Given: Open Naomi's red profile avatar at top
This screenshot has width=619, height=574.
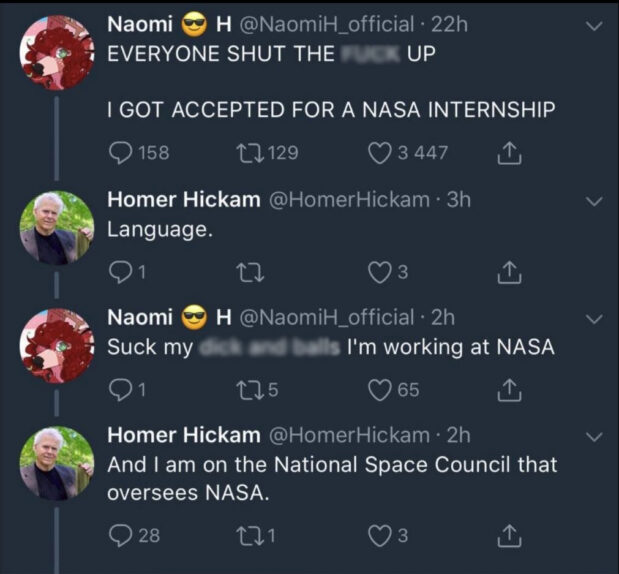Looking at the screenshot, I should pos(56,52).
